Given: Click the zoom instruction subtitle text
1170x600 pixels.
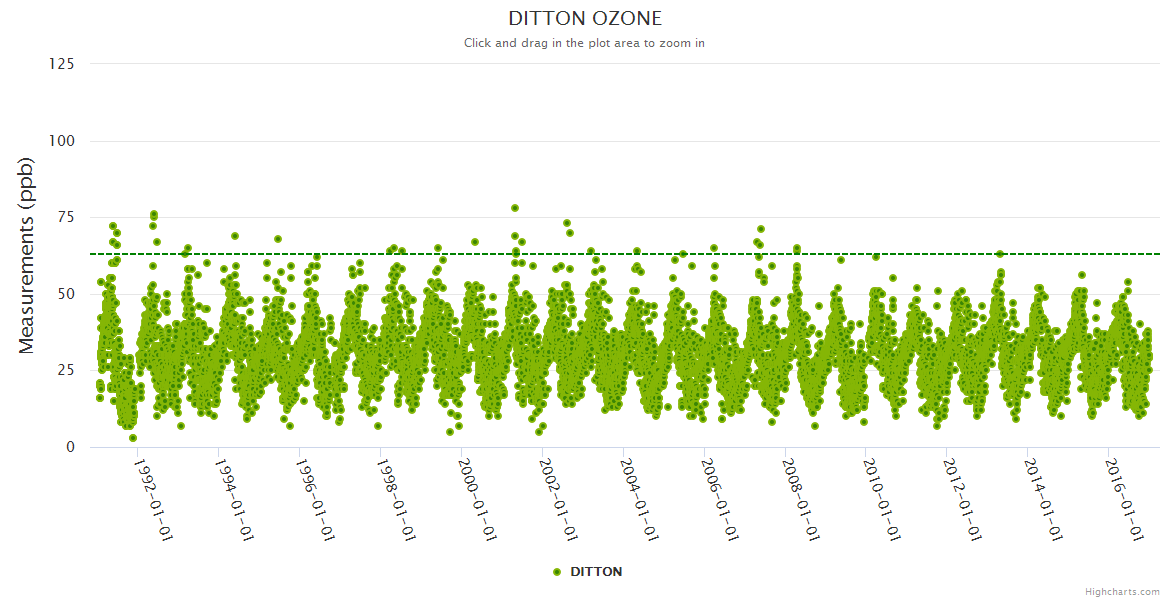Looking at the screenshot, I should tap(585, 43).
